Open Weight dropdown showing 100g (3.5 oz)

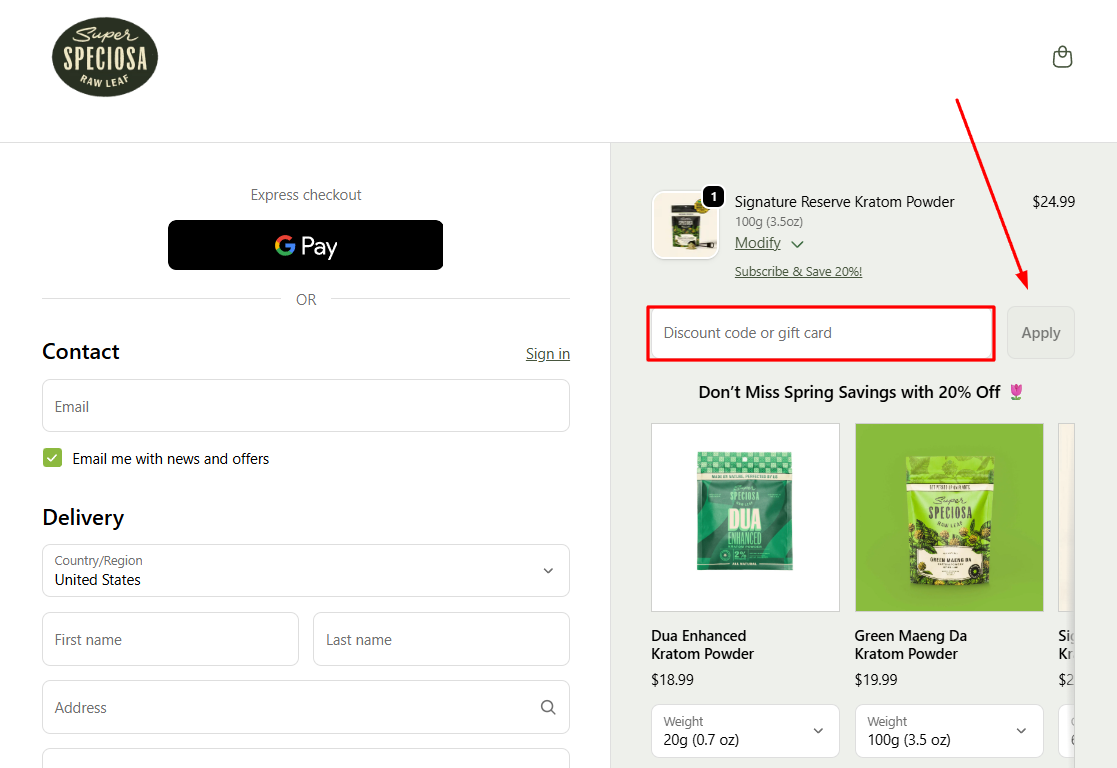[x=949, y=731]
